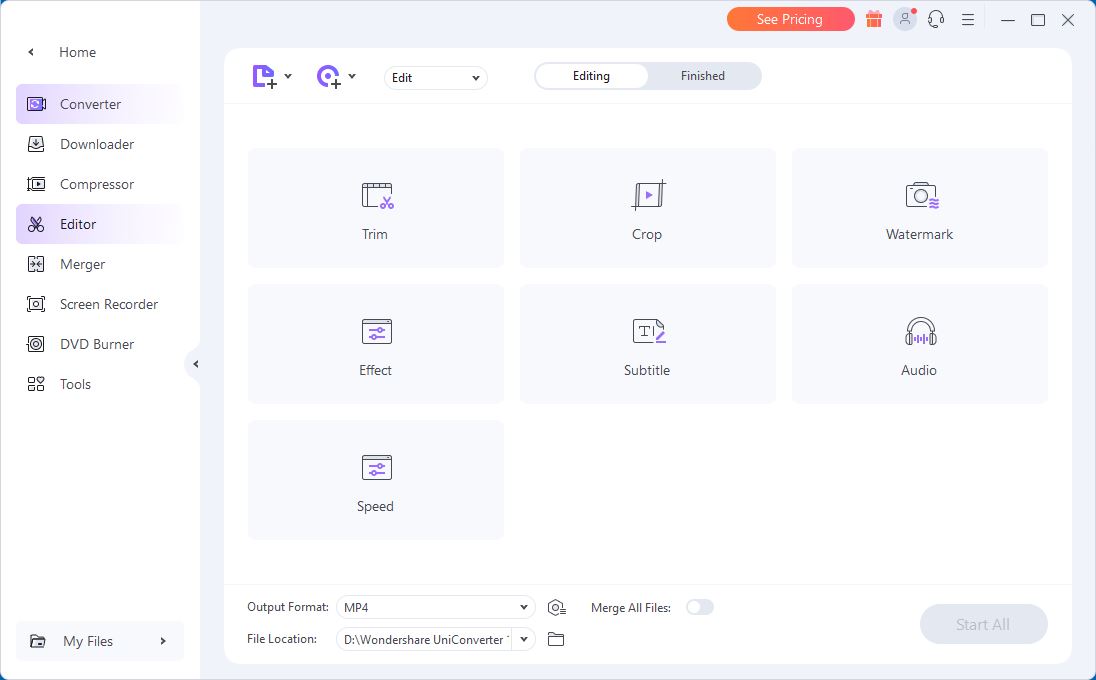Click See Pricing button

(x=791, y=19)
